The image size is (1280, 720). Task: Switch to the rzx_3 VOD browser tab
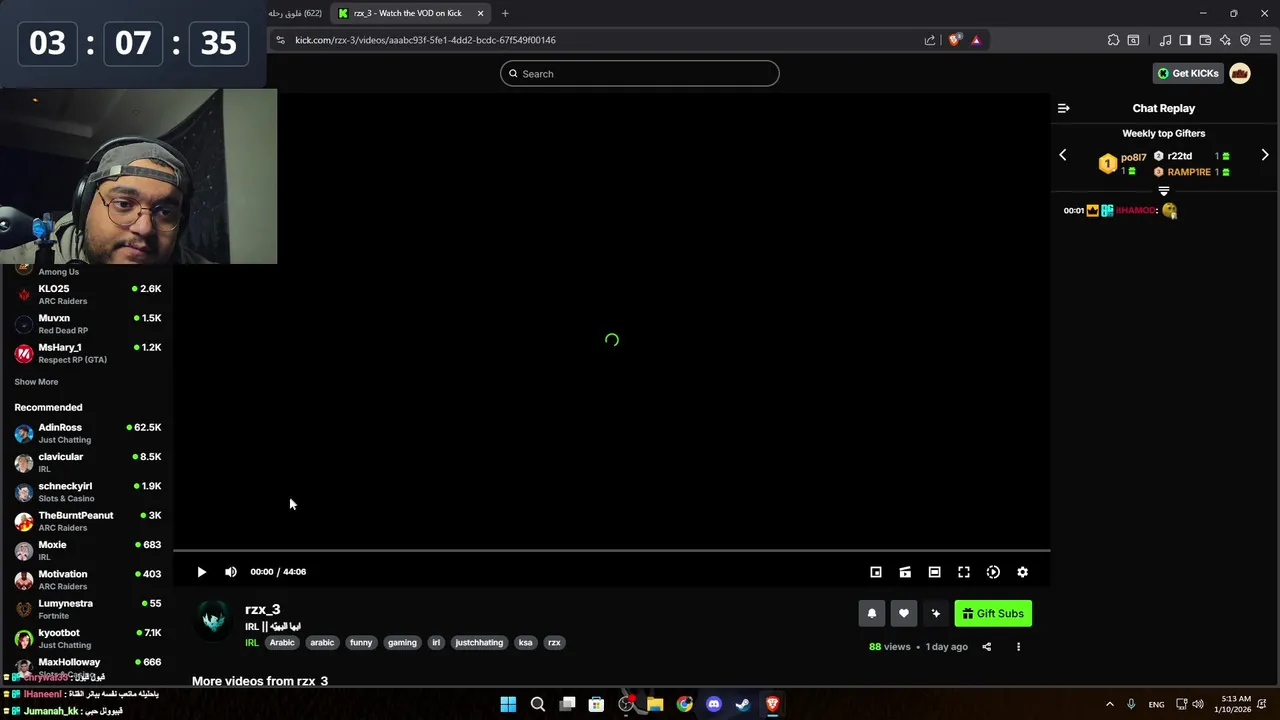410,13
